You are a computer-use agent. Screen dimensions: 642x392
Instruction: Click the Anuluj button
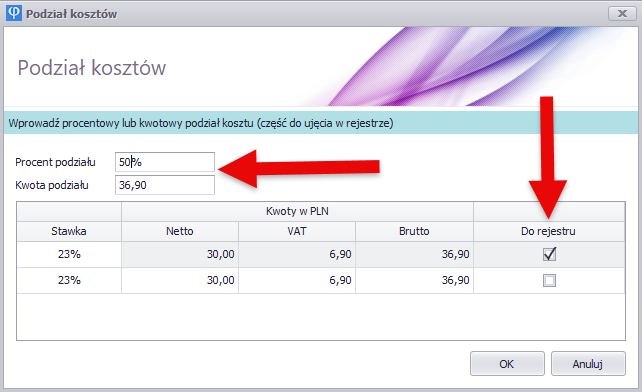click(x=588, y=363)
